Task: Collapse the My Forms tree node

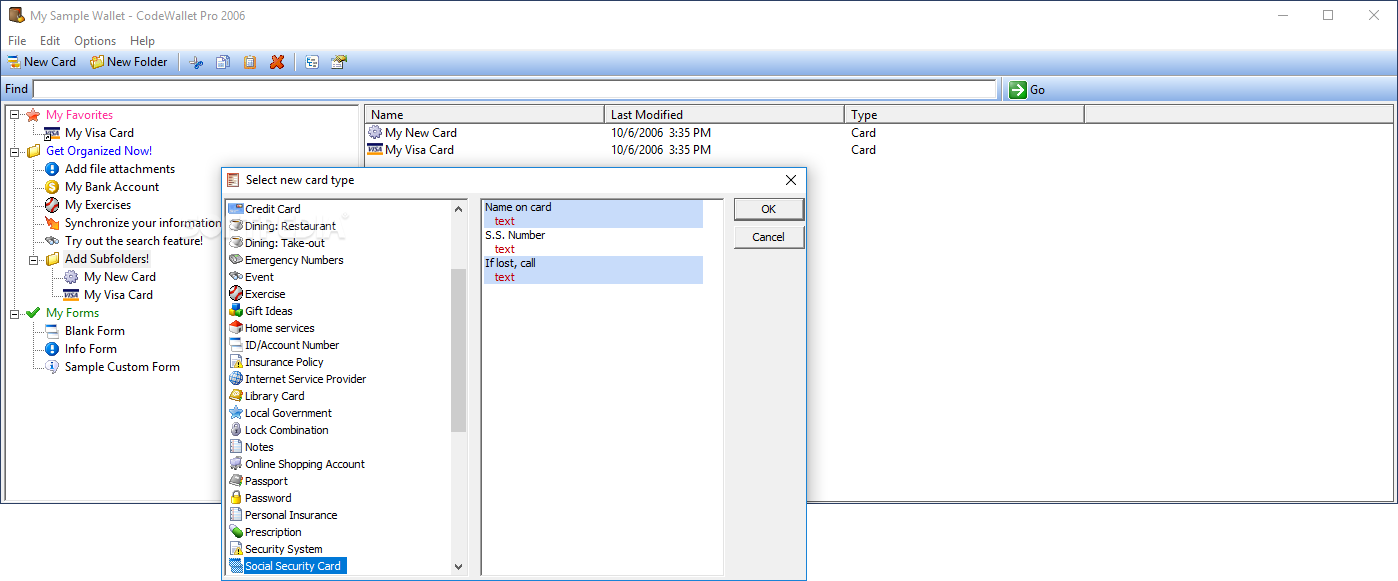Action: coord(14,313)
